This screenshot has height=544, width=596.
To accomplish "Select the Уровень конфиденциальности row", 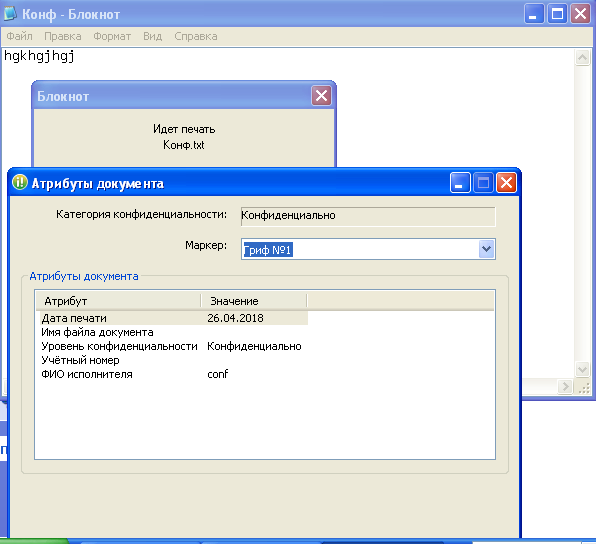I will click(x=173, y=346).
